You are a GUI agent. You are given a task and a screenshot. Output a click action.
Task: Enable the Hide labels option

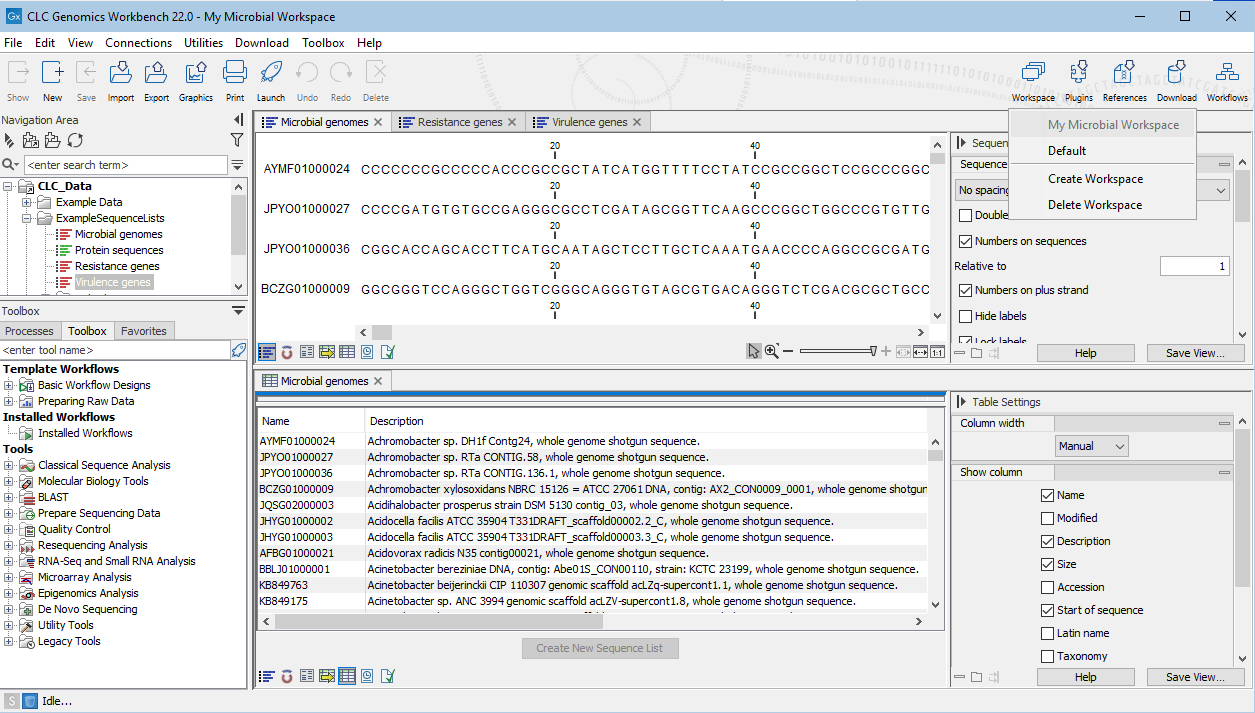(x=965, y=318)
